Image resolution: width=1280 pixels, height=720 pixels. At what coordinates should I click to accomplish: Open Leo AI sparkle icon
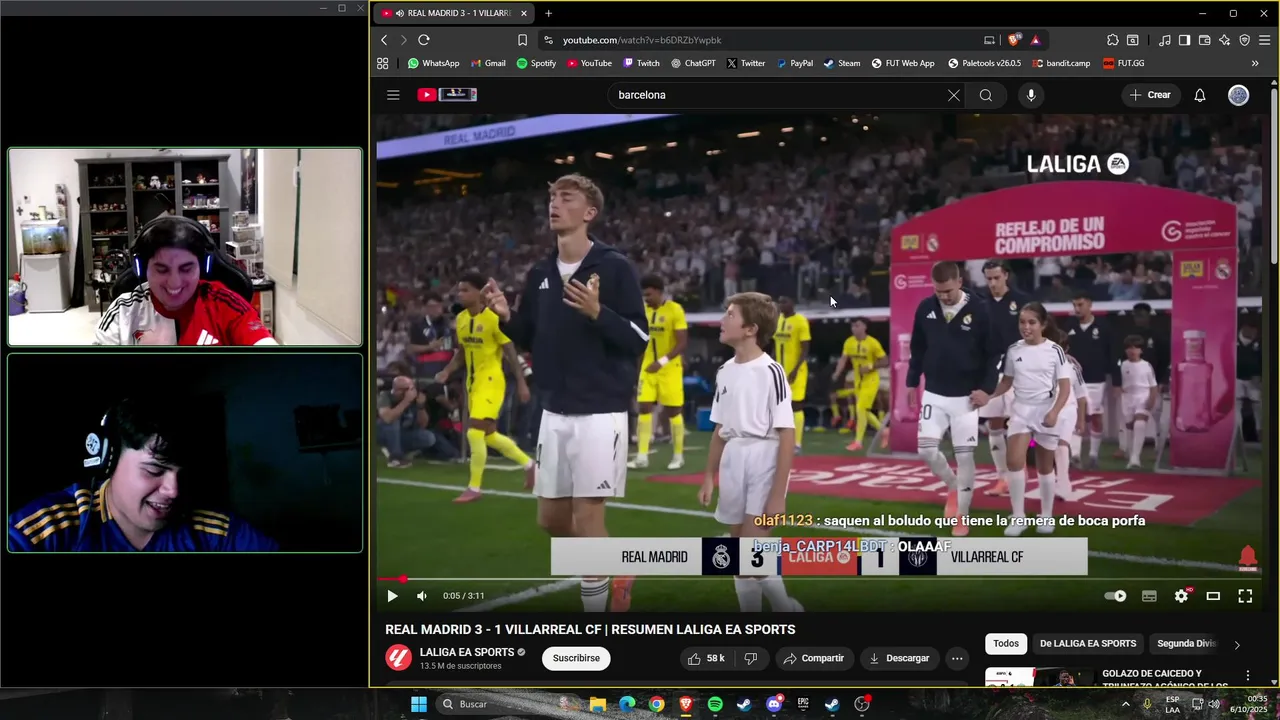[x=1224, y=40]
